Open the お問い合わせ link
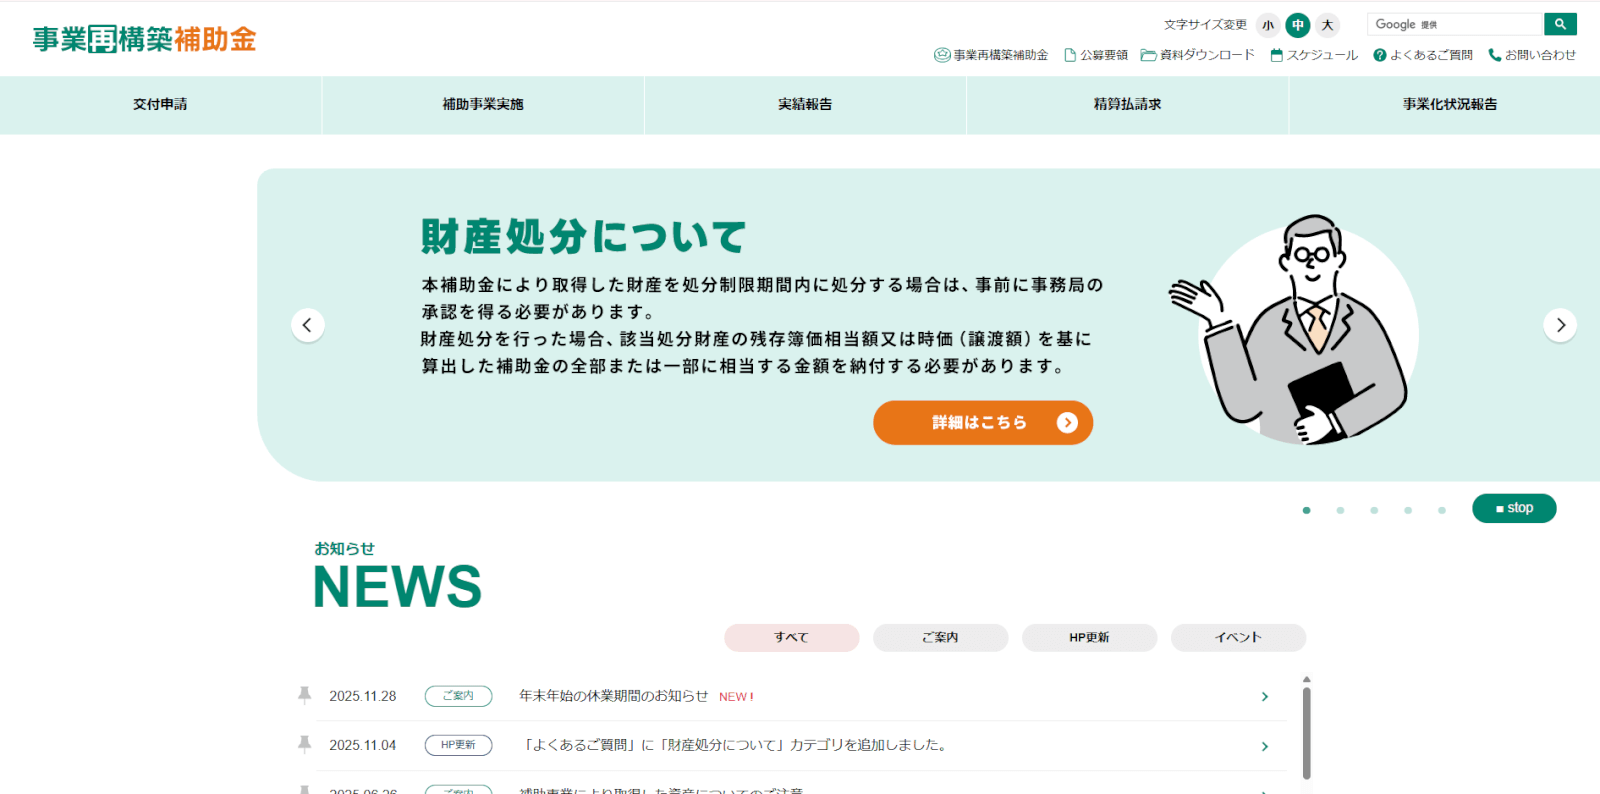This screenshot has width=1600, height=794. (1532, 55)
